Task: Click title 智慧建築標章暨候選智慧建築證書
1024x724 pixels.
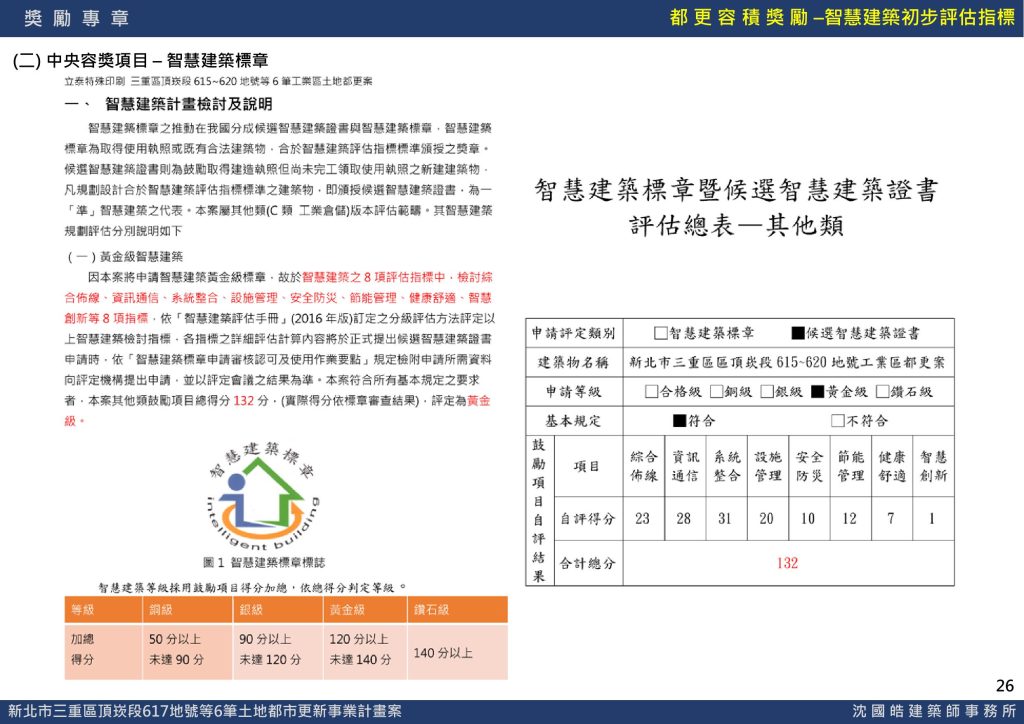Action: point(737,190)
